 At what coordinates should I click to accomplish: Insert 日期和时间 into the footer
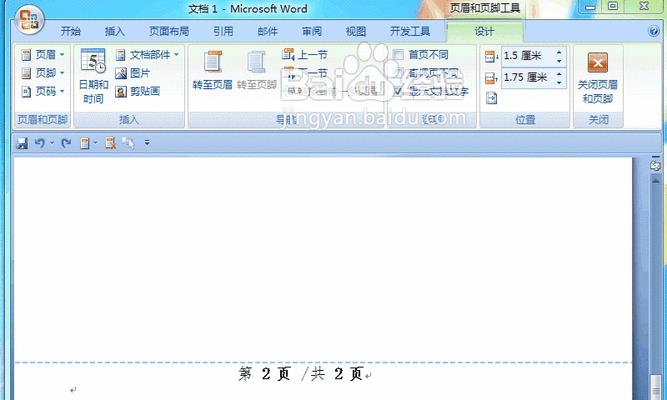click(x=93, y=76)
